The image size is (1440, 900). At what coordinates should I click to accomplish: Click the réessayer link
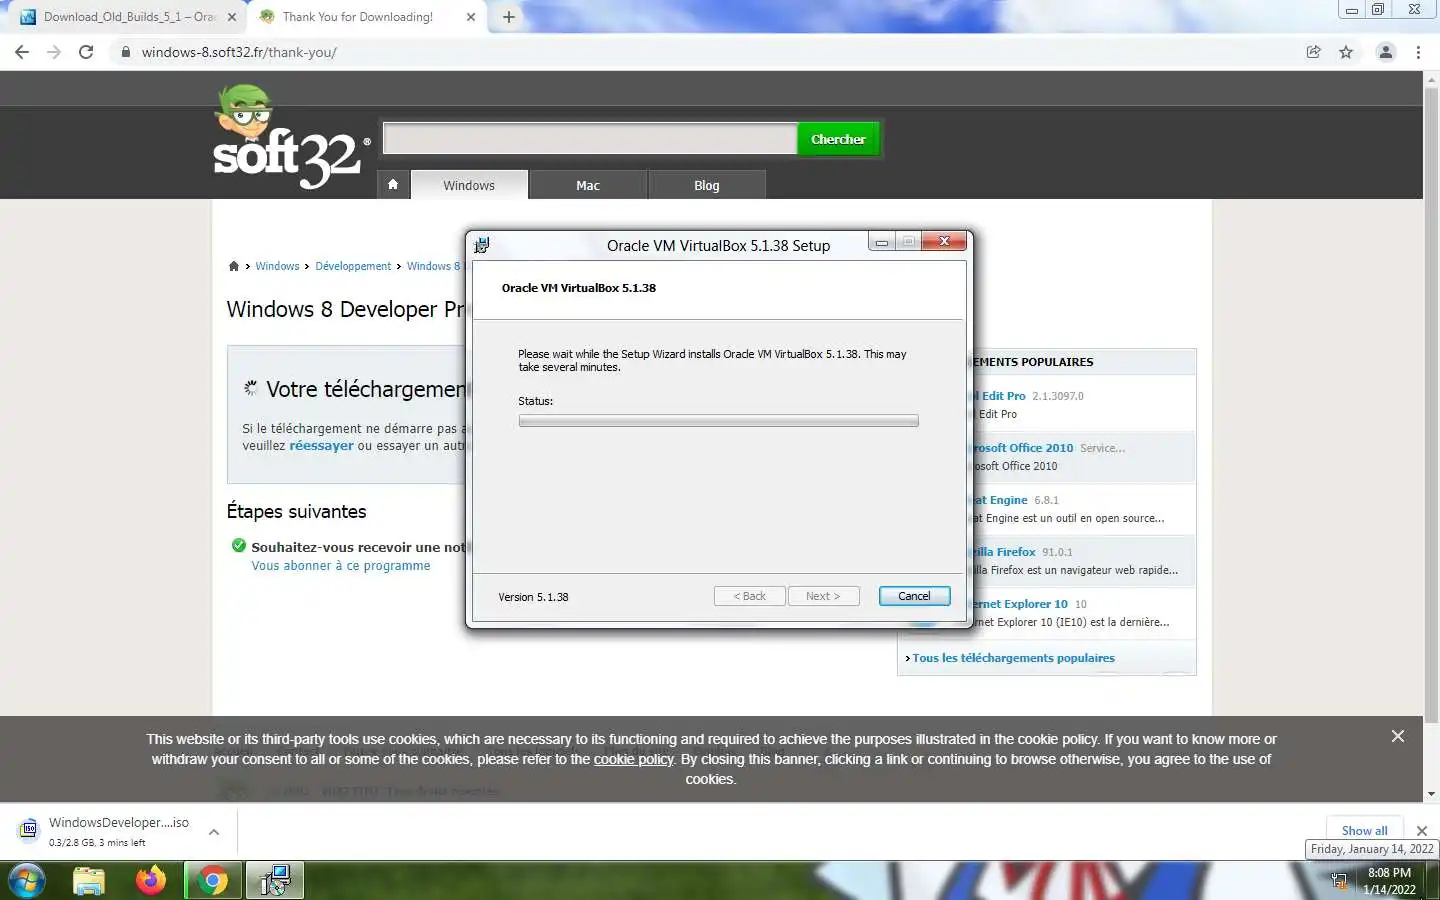[x=321, y=446]
